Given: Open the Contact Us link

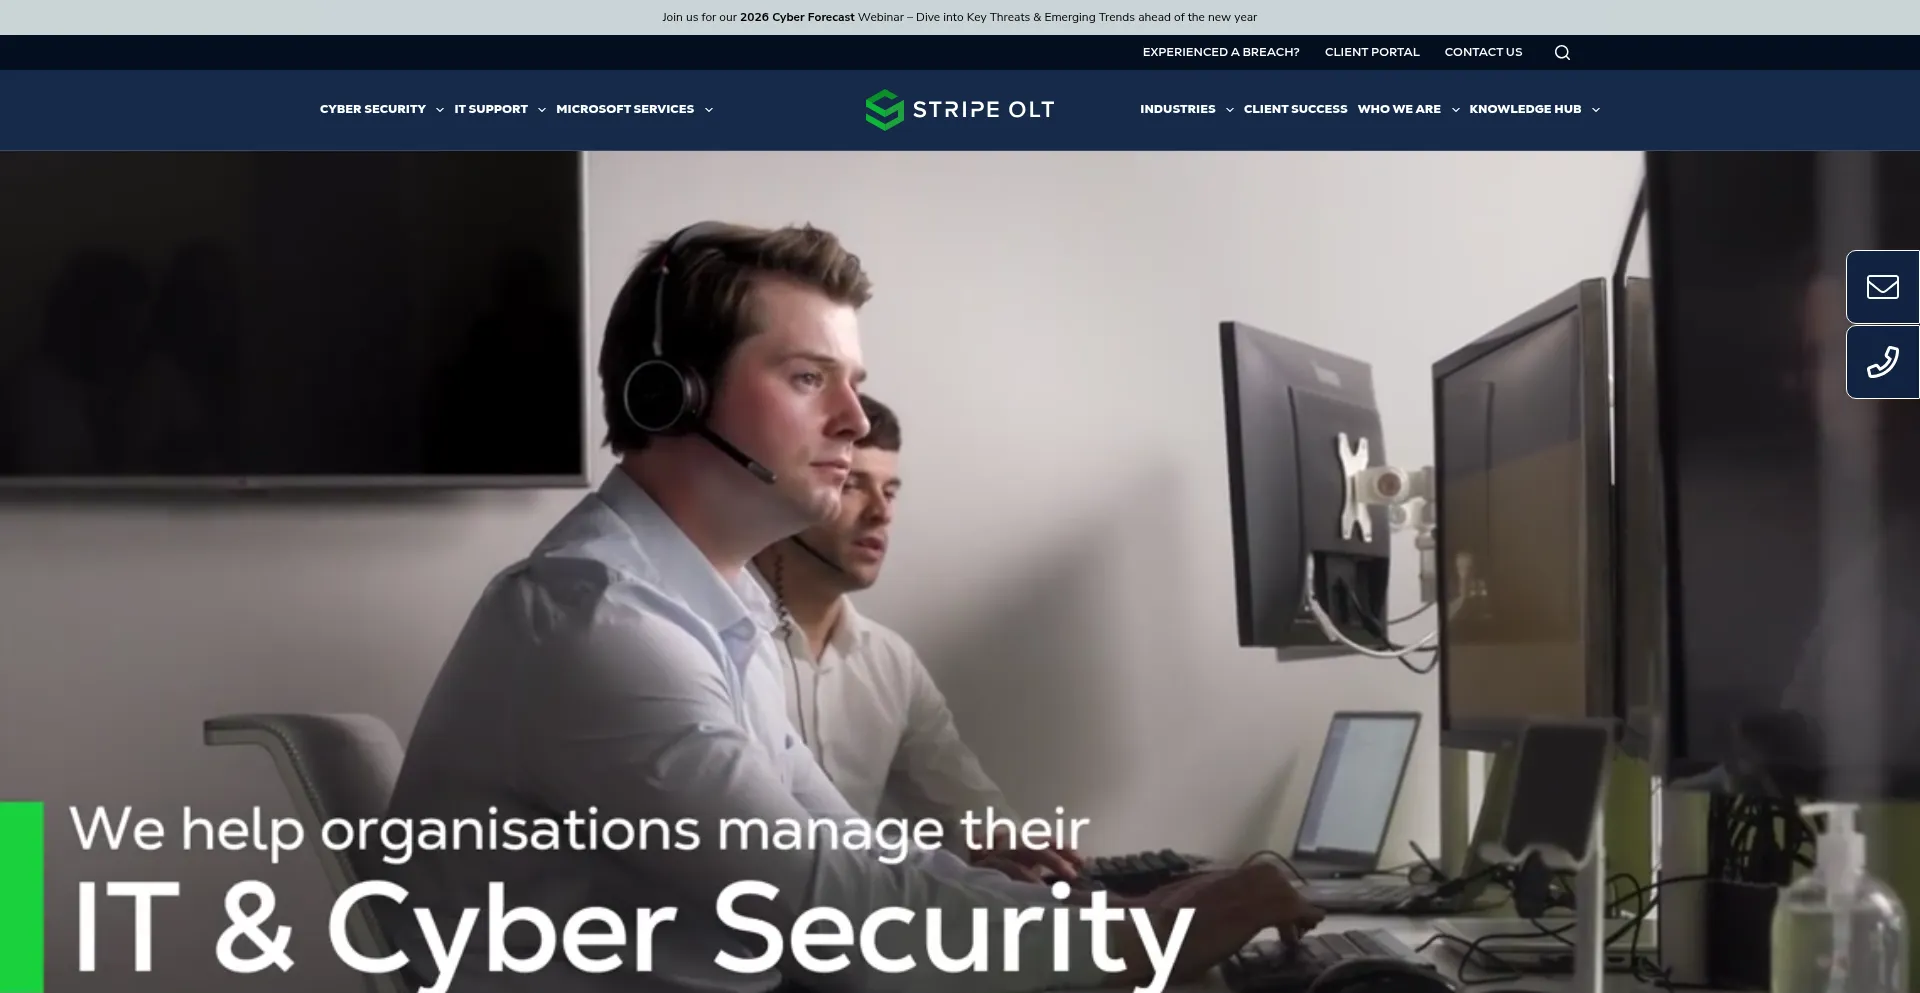Looking at the screenshot, I should click(x=1483, y=52).
